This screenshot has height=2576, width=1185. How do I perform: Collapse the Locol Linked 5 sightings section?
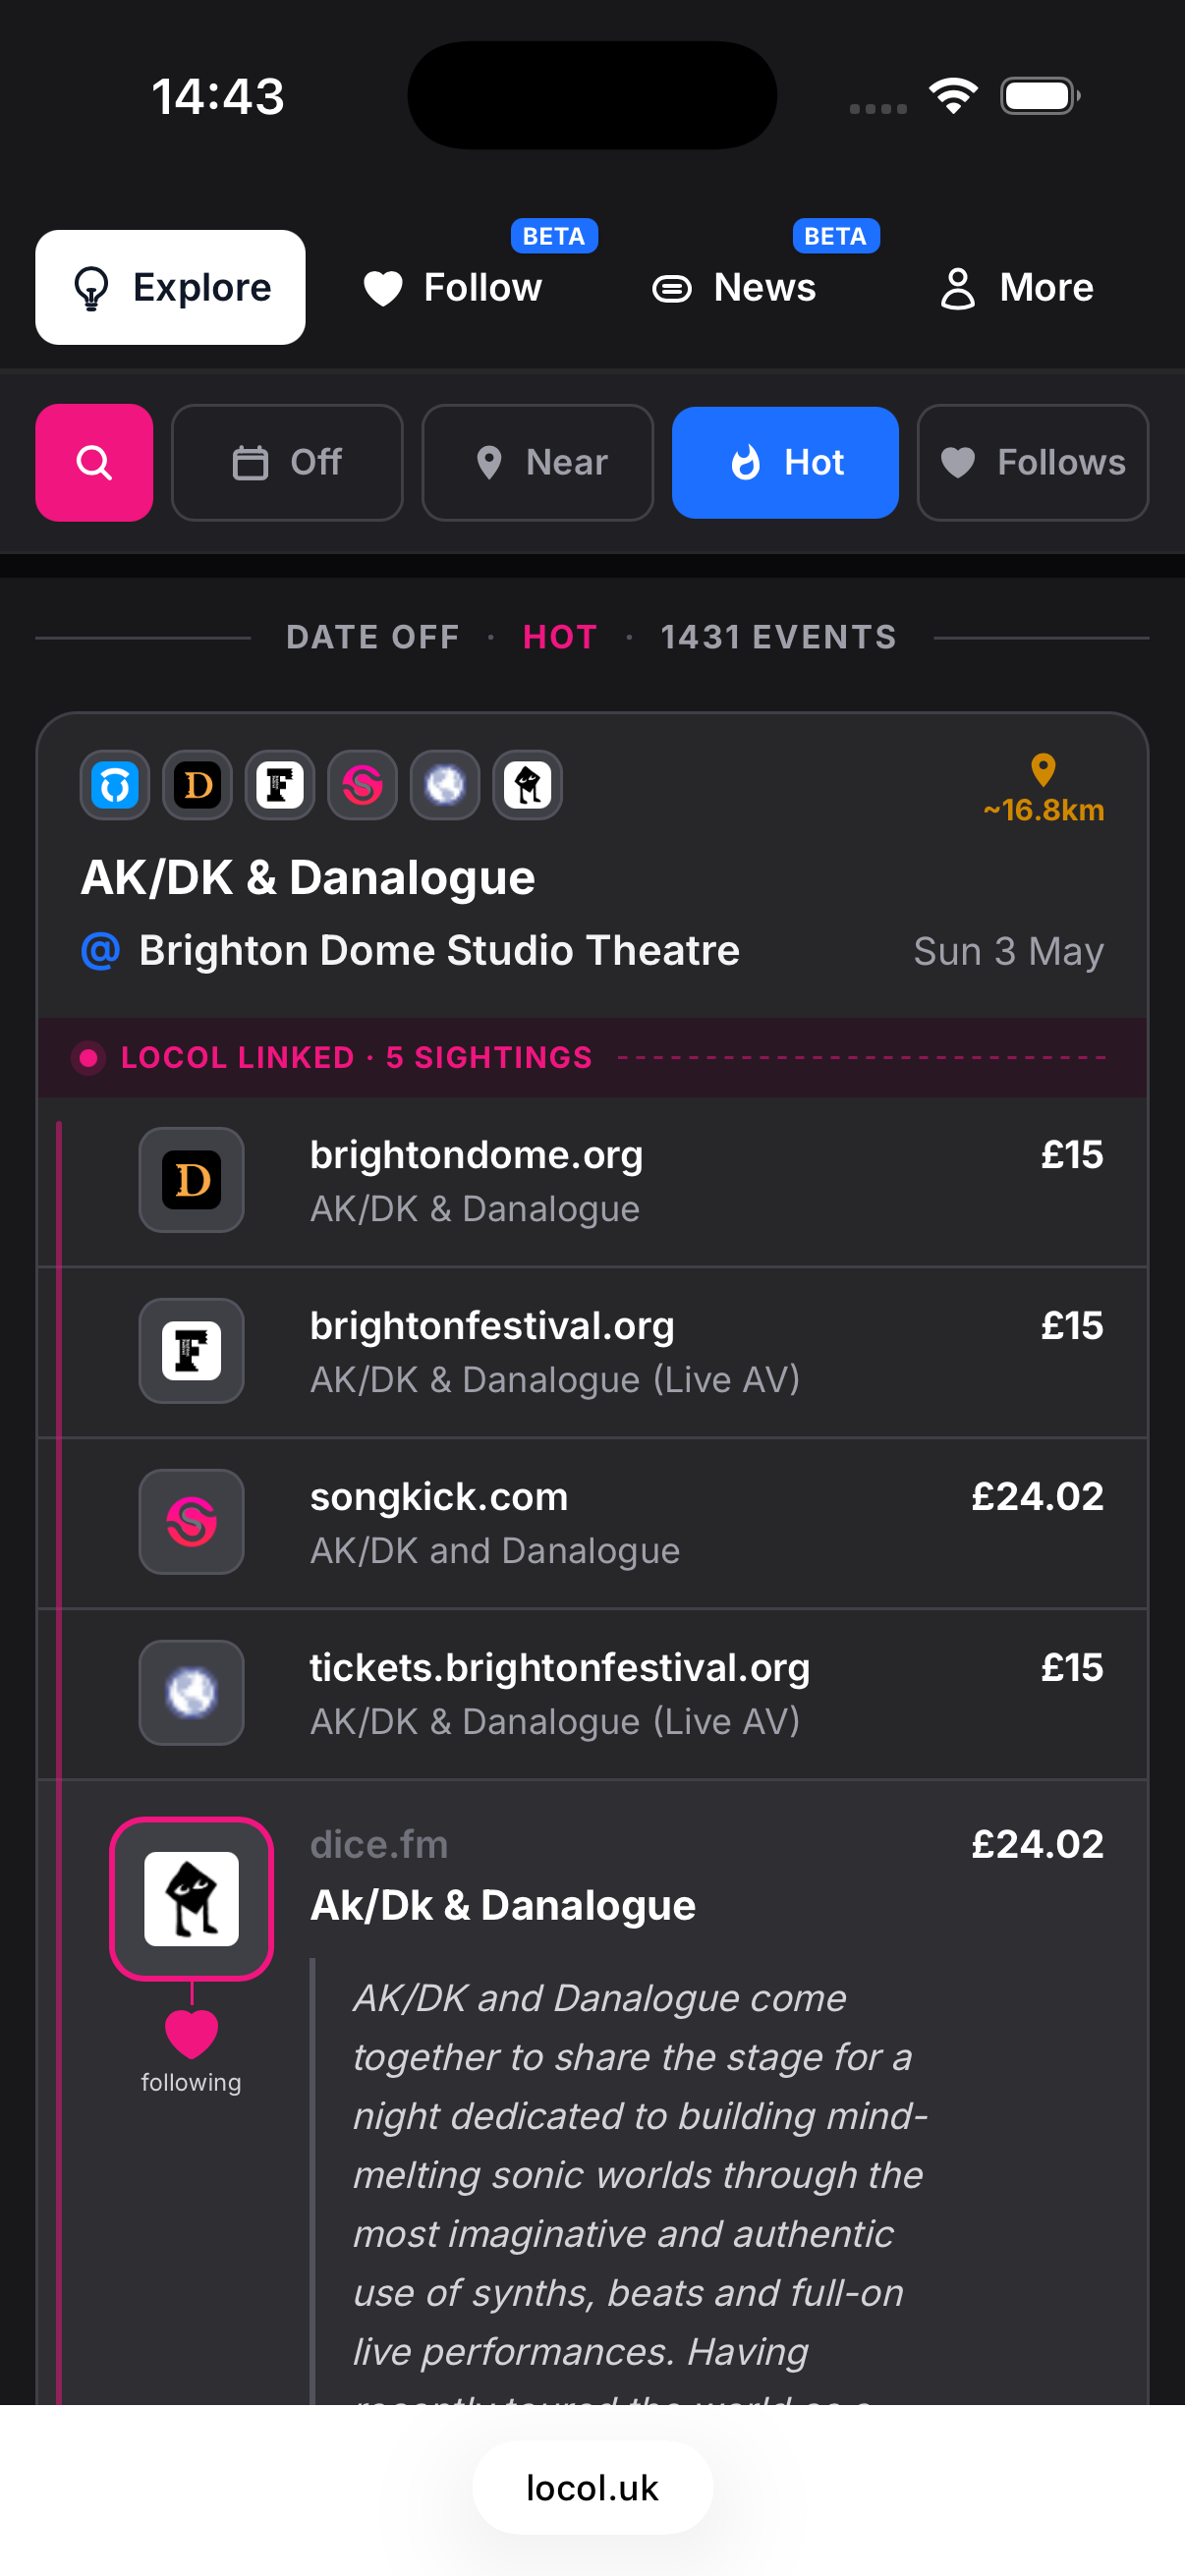(x=355, y=1057)
